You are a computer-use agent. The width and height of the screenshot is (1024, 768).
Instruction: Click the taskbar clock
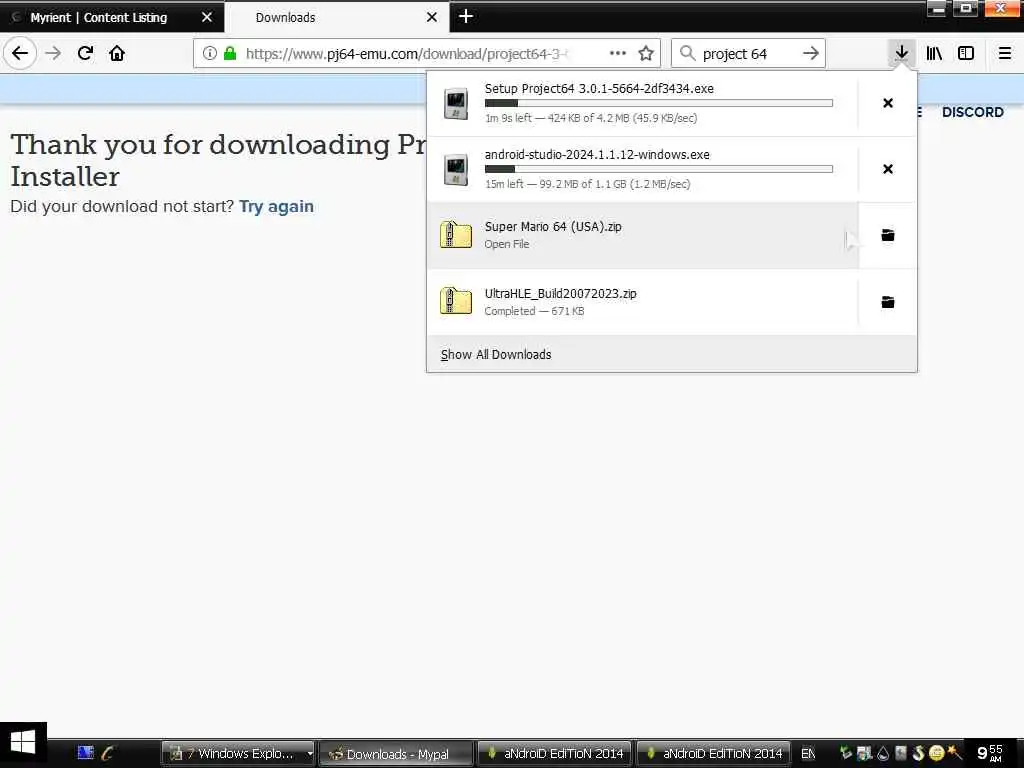coord(990,753)
